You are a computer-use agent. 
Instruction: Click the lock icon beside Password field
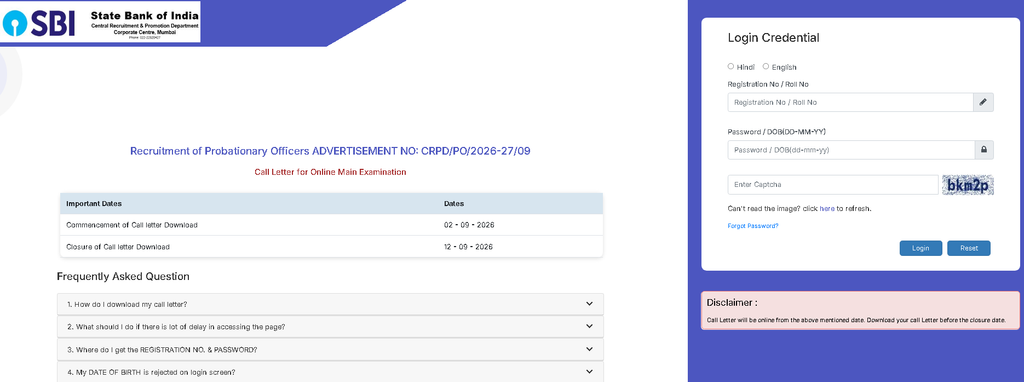[x=983, y=150]
